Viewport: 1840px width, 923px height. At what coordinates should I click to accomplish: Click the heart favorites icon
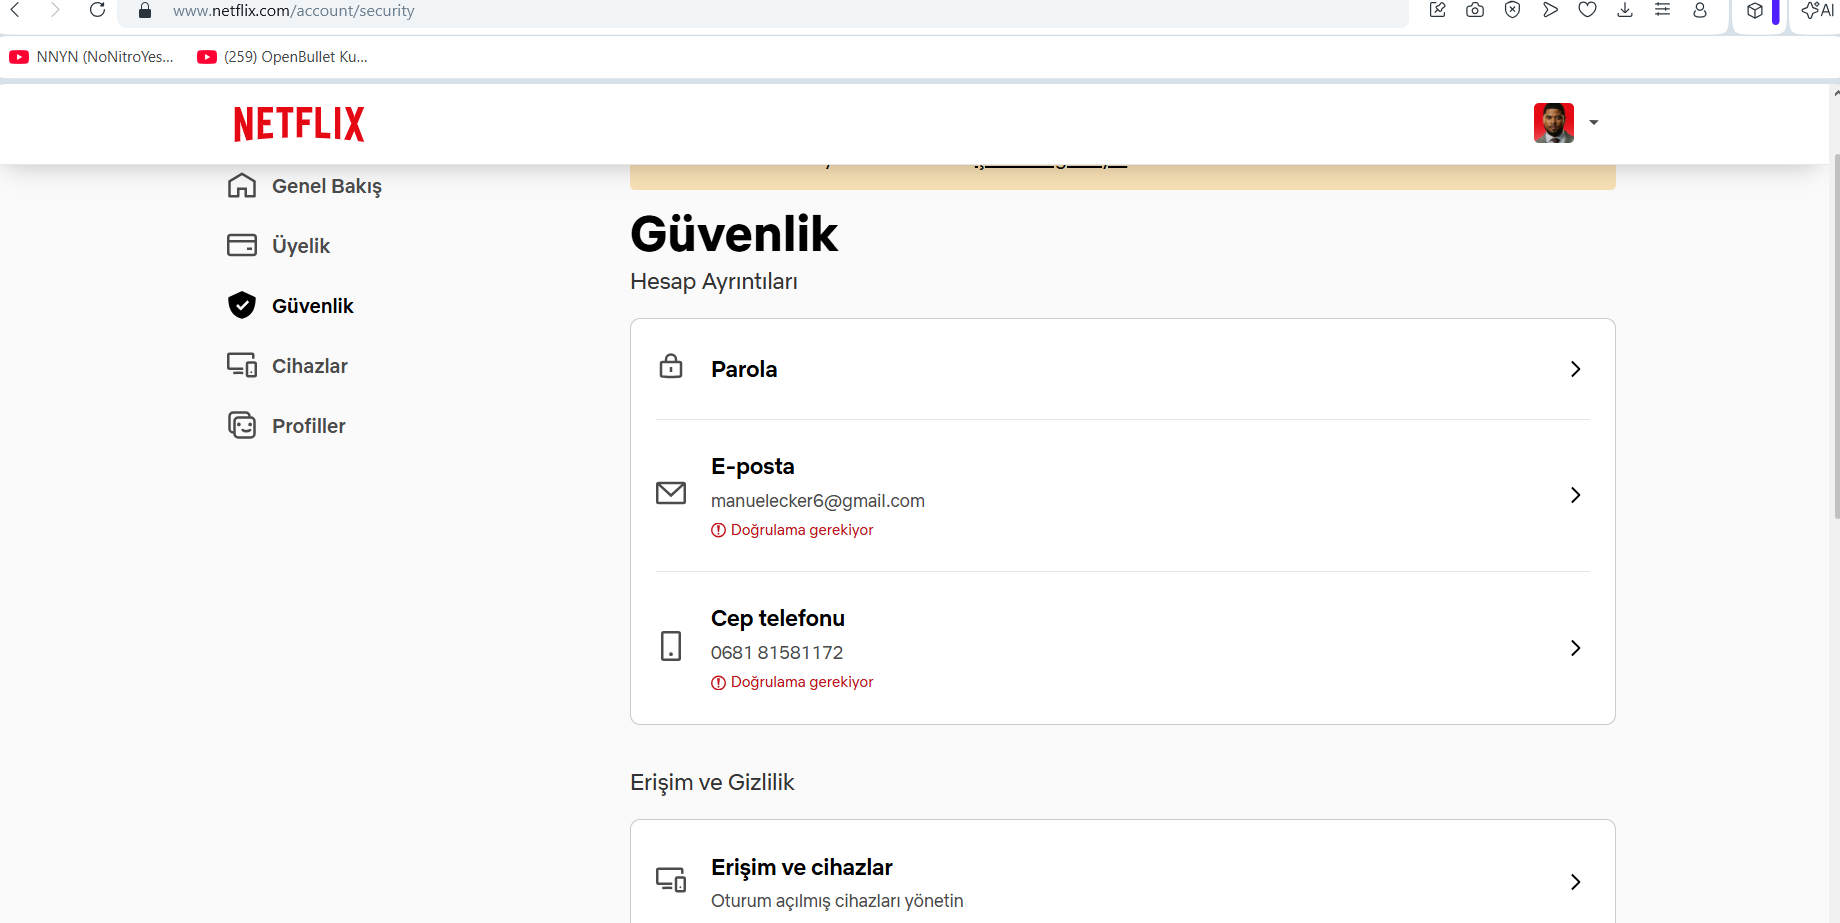pyautogui.click(x=1587, y=10)
